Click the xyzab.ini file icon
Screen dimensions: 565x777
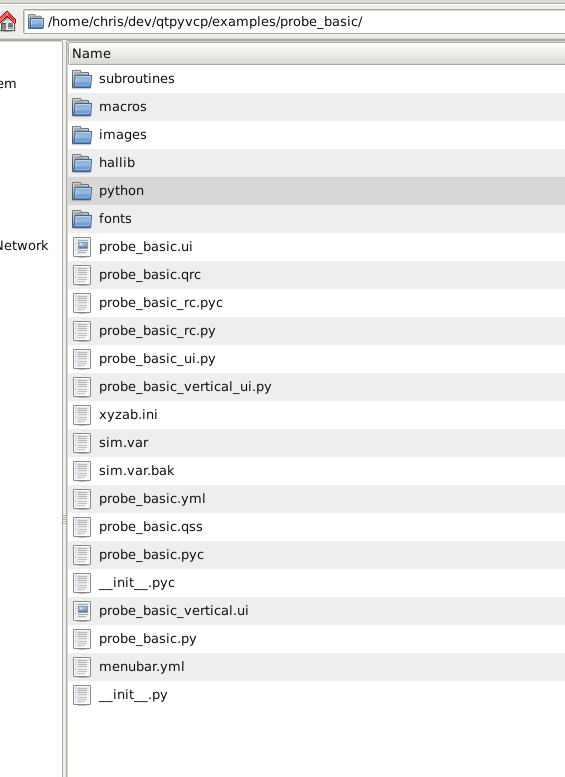tap(82, 415)
